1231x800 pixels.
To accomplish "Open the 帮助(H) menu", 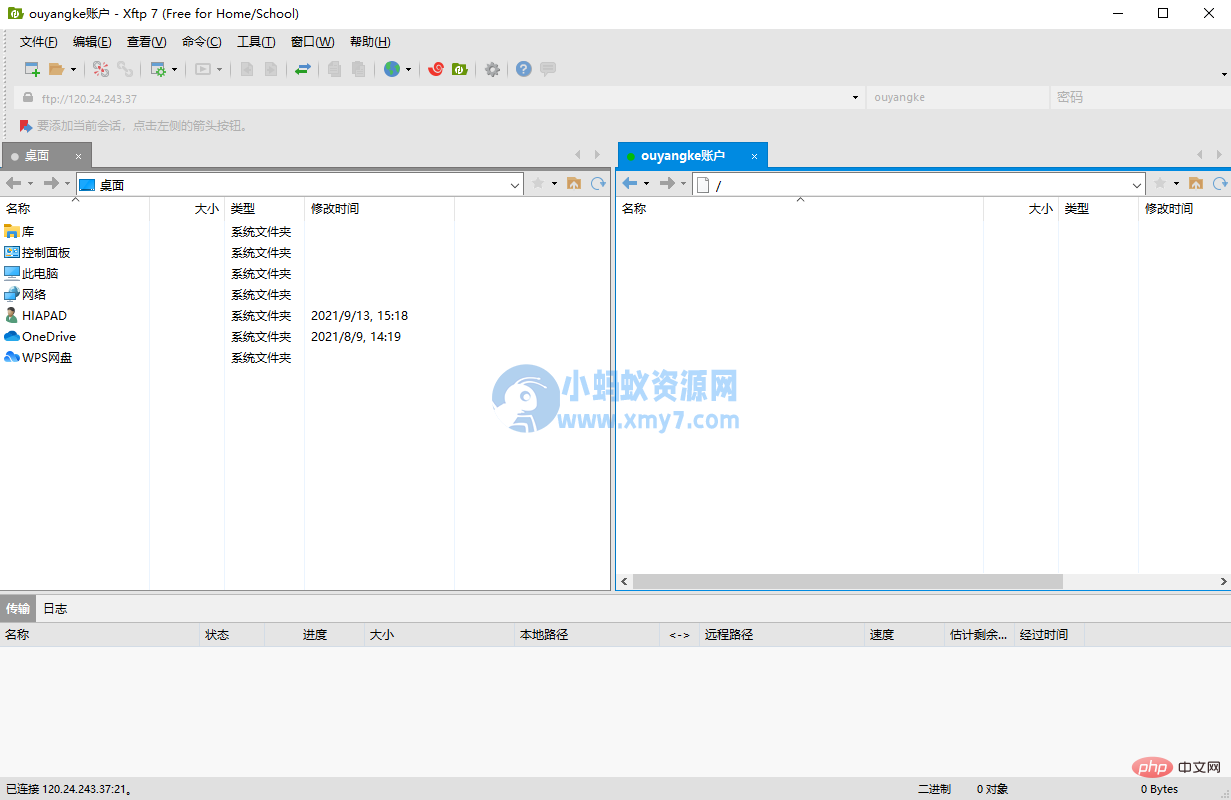I will (x=370, y=42).
